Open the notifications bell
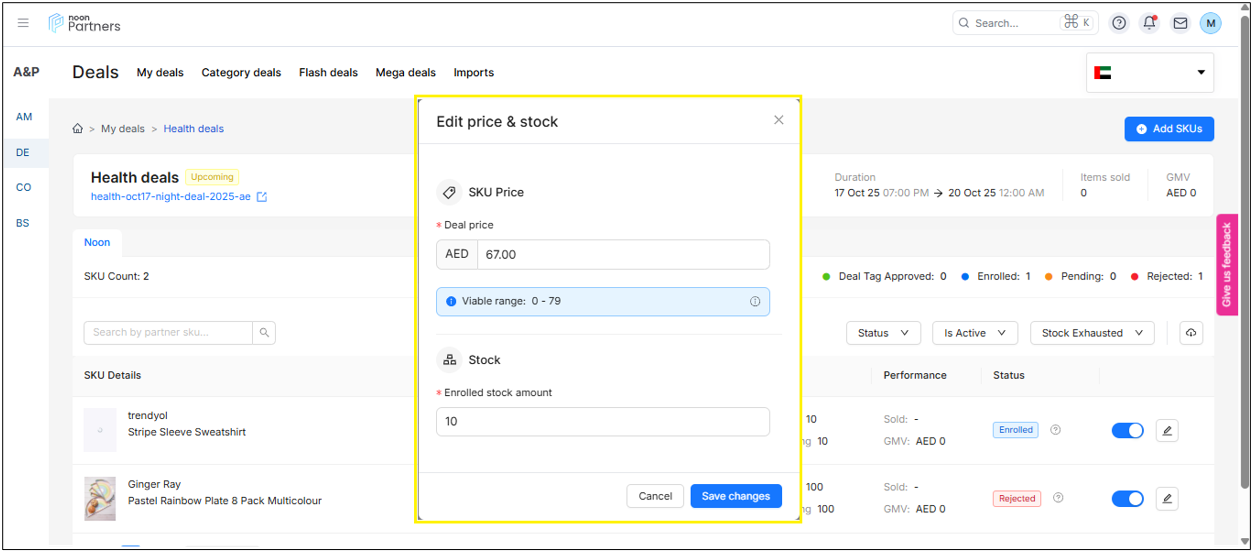This screenshot has width=1254, height=552. pos(1149,23)
